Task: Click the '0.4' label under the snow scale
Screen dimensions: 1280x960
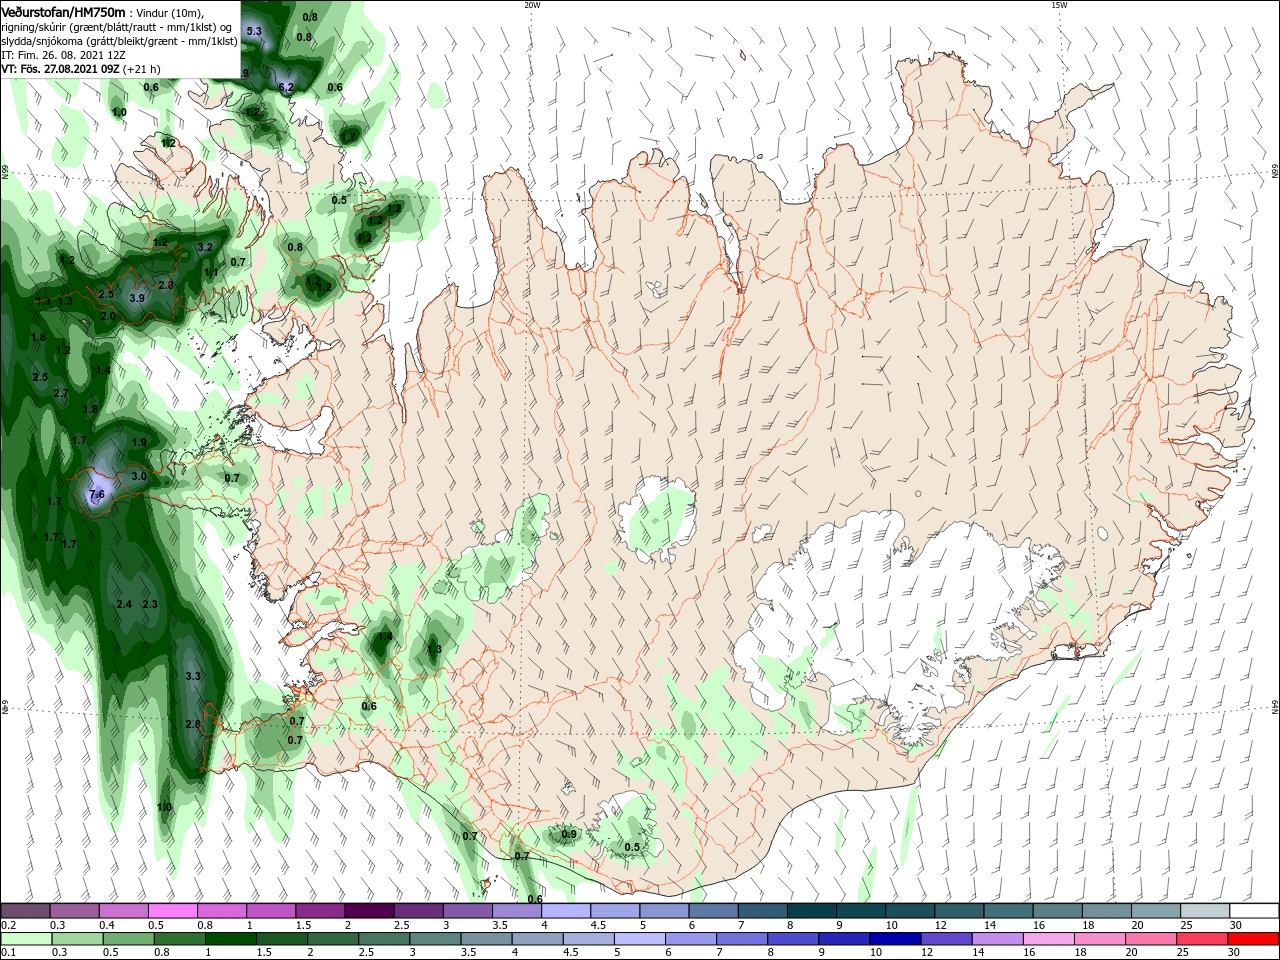Action: click(107, 925)
